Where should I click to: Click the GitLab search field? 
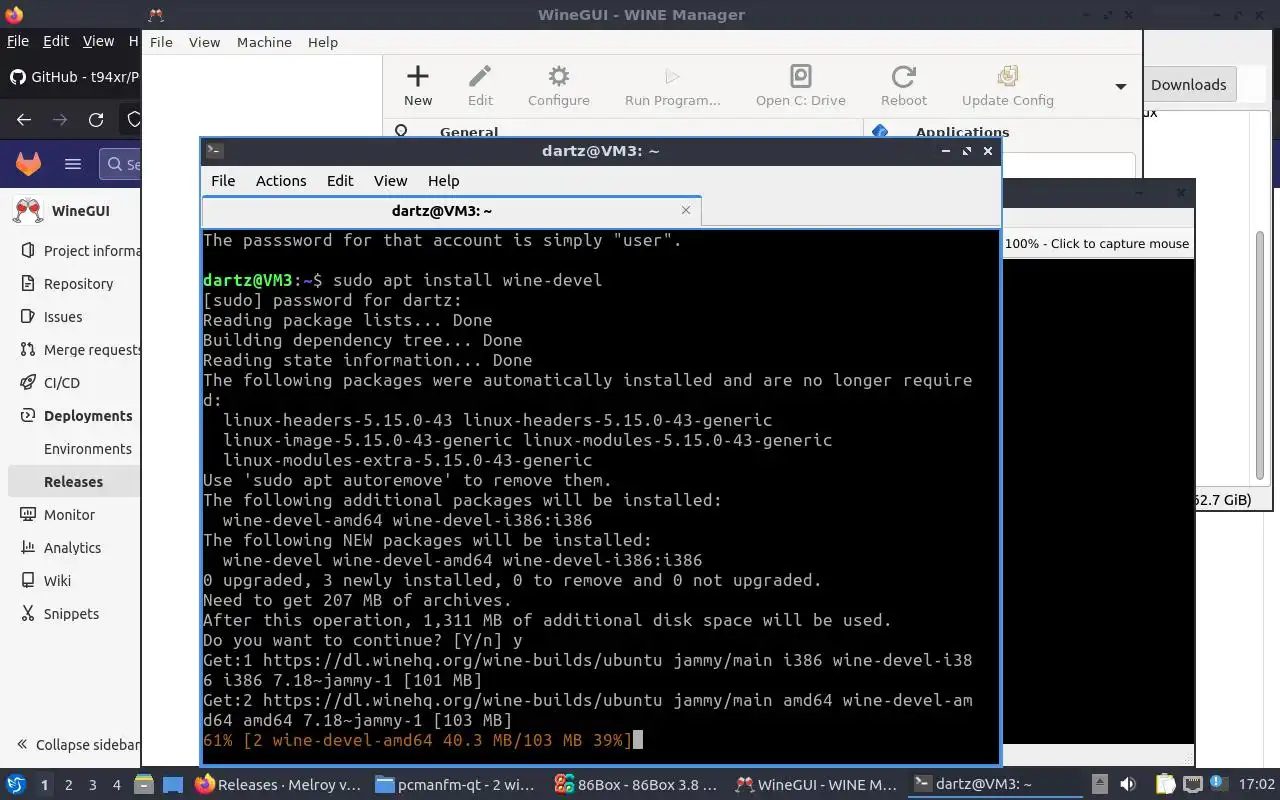[121, 164]
